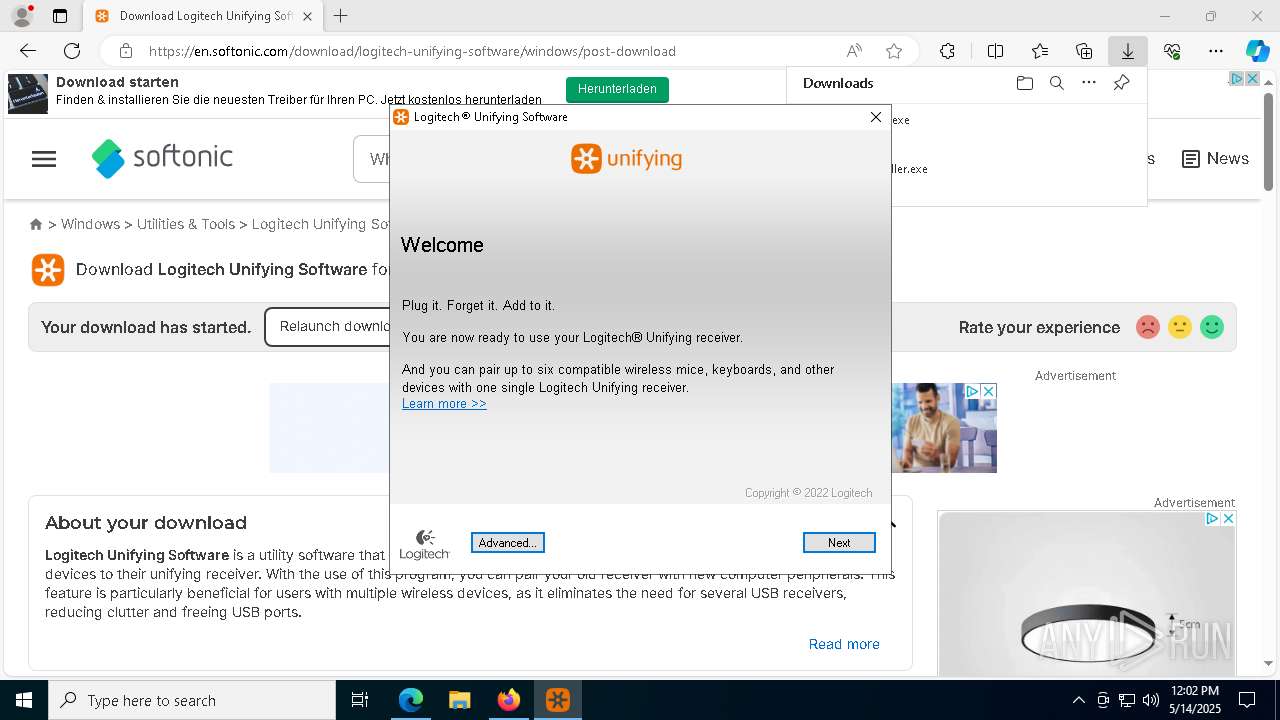Click green Herunterladen ad button
The width and height of the screenshot is (1280, 720).
(x=617, y=89)
